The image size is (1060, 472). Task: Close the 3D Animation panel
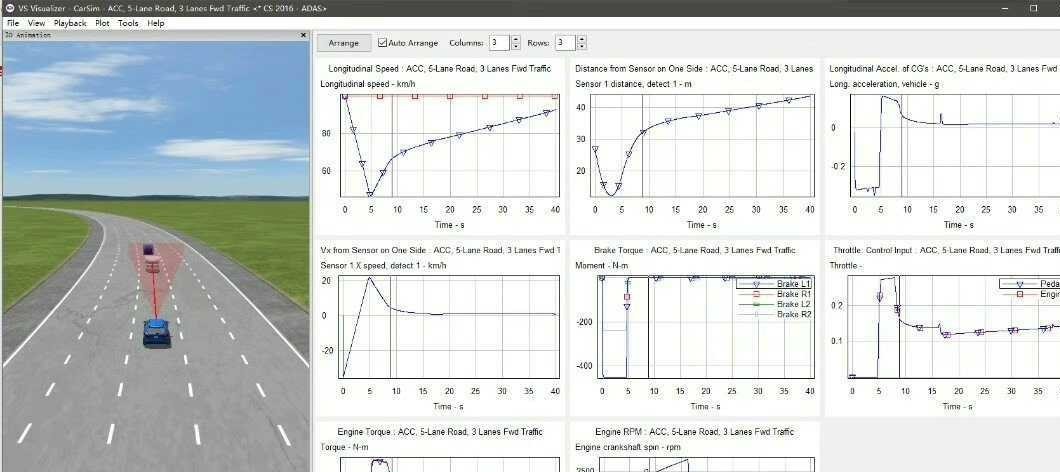point(303,35)
